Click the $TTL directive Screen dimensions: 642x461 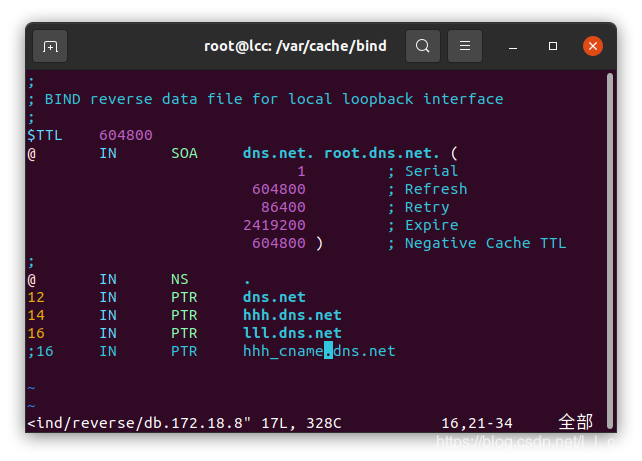tap(45, 135)
